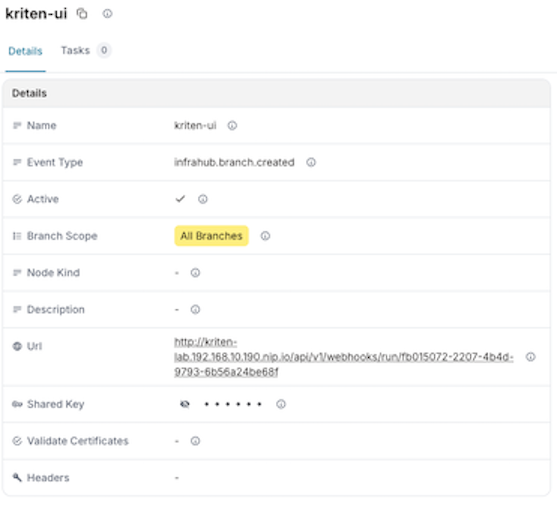This screenshot has height=525, width=557.
Task: Click the Branch Scope label
Action: pos(62,236)
